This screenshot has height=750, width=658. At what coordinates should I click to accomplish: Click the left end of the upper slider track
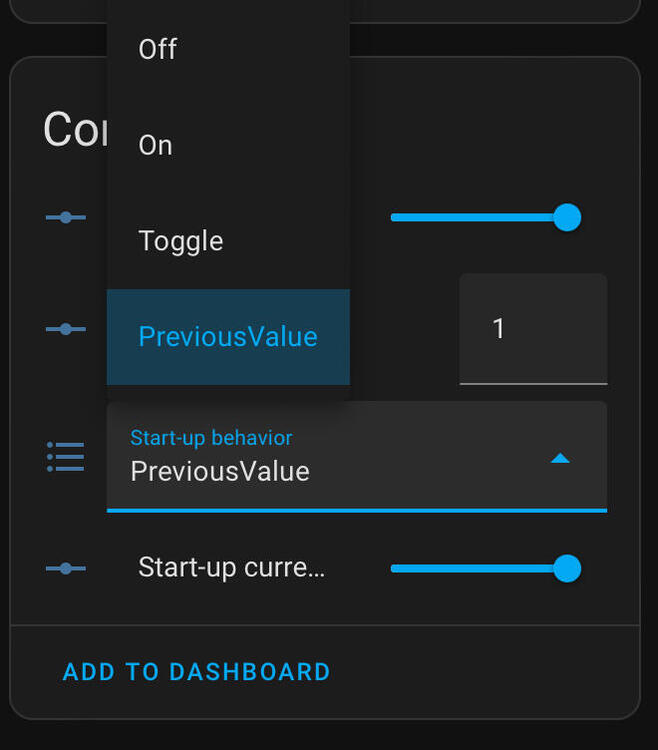point(396,217)
